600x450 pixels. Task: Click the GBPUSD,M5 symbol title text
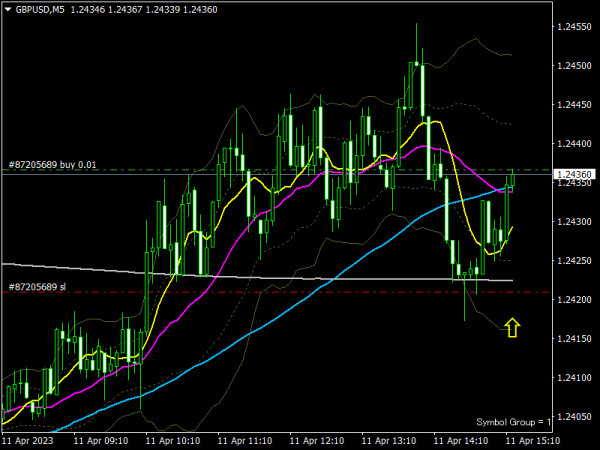coord(40,10)
